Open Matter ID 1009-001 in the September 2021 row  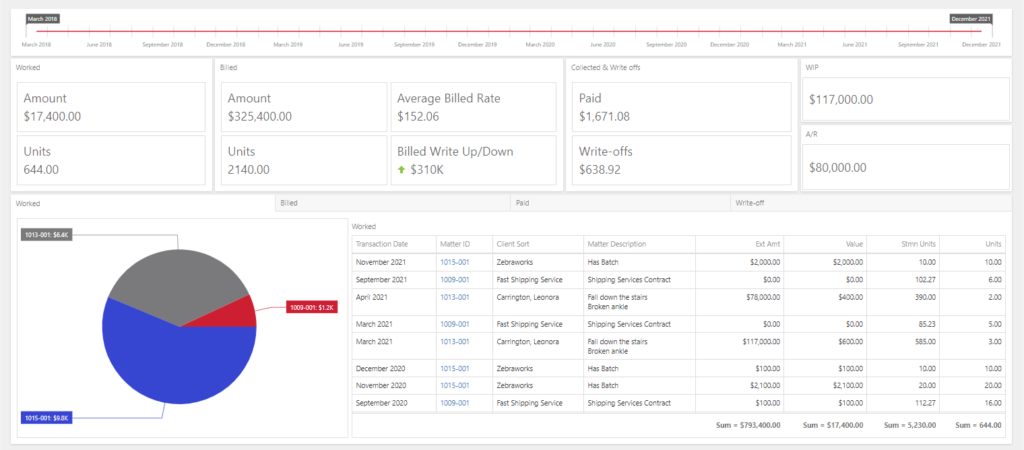coord(454,279)
